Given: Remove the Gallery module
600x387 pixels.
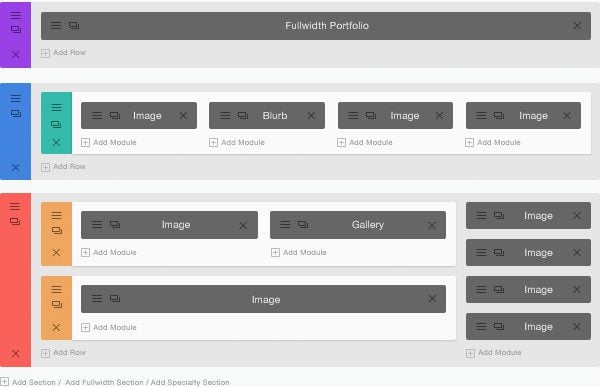Looking at the screenshot, I should pos(432,225).
